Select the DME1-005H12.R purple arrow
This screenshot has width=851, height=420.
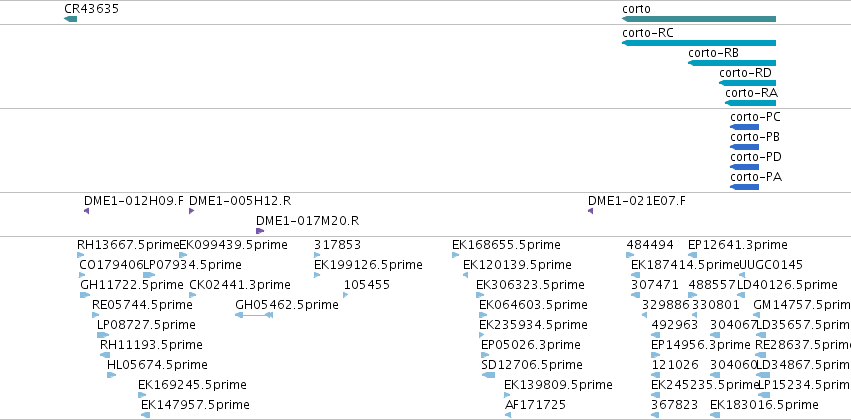click(191, 211)
